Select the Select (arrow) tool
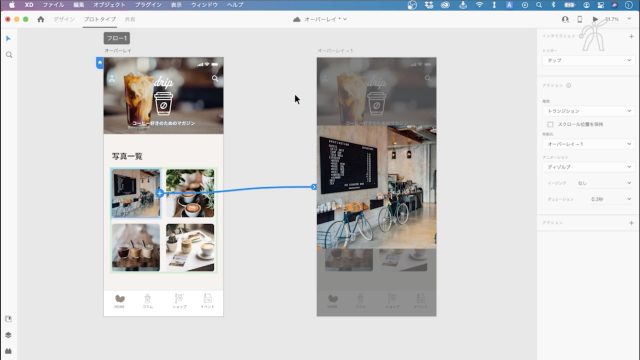The image size is (640, 360). tap(9, 38)
